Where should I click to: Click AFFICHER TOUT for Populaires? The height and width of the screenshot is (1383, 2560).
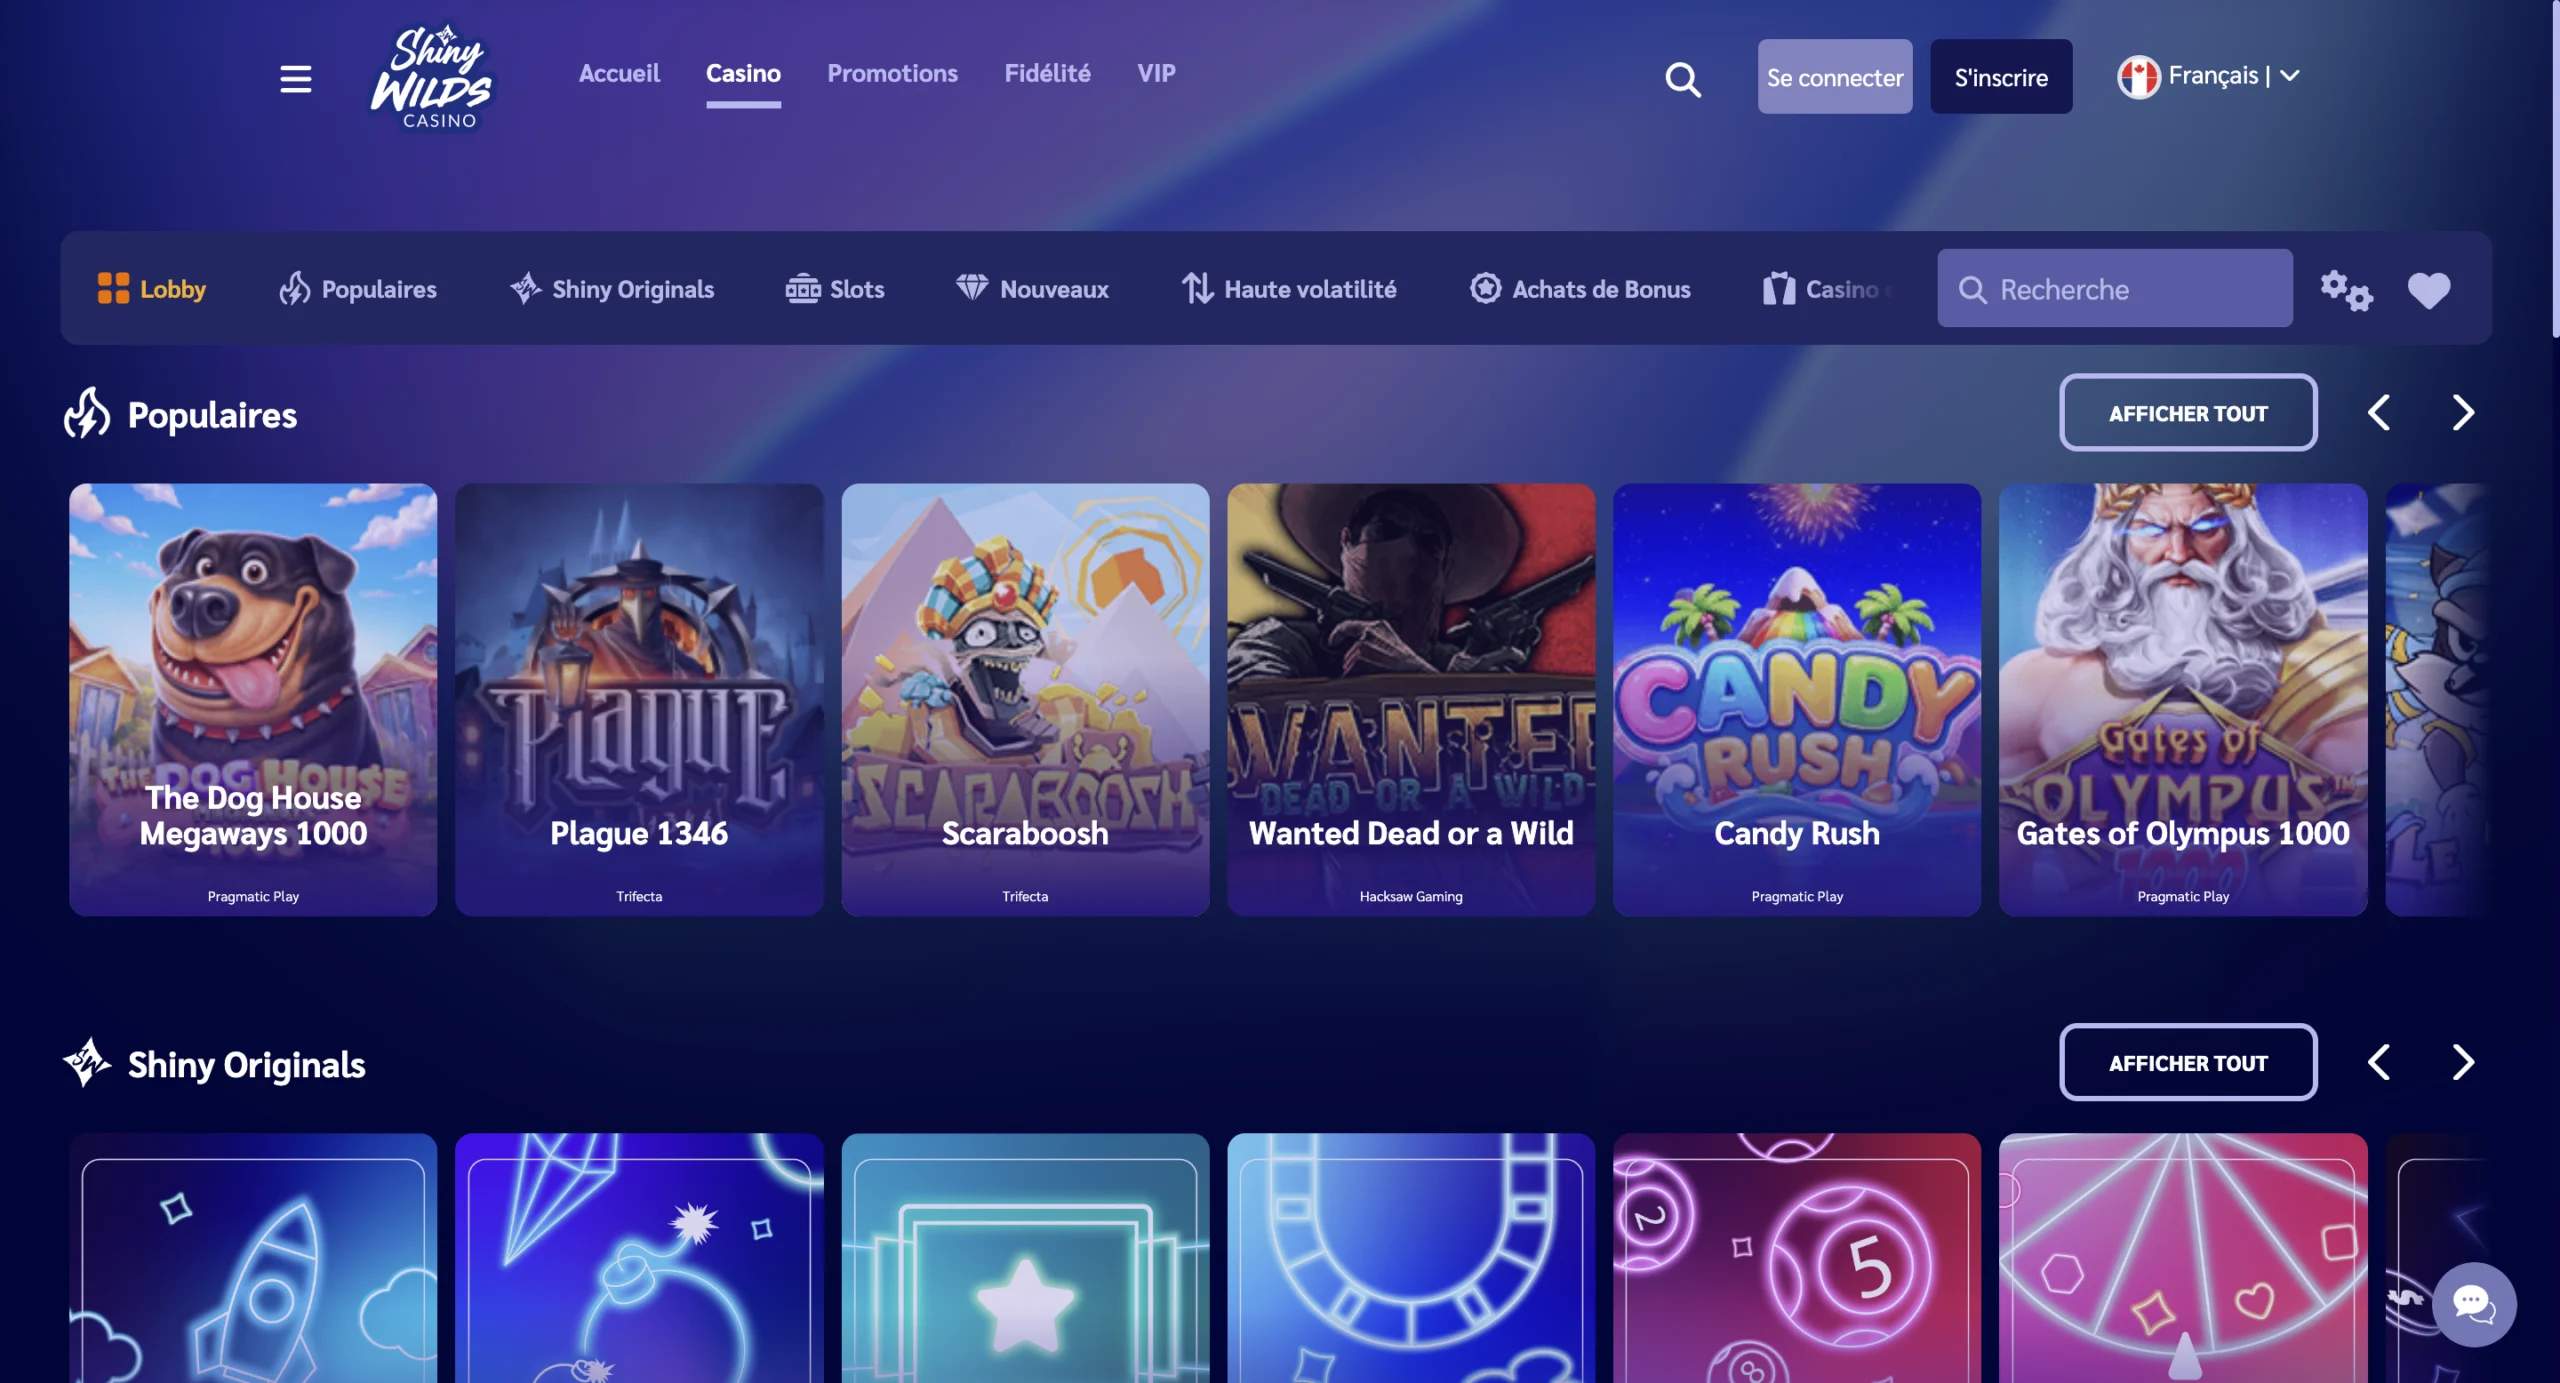point(2188,413)
